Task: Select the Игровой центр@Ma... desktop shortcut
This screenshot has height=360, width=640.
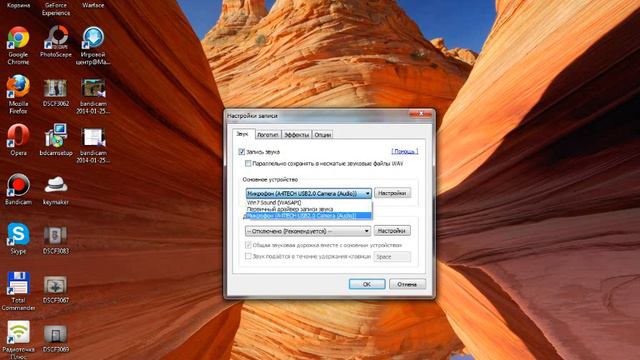Action: click(93, 45)
